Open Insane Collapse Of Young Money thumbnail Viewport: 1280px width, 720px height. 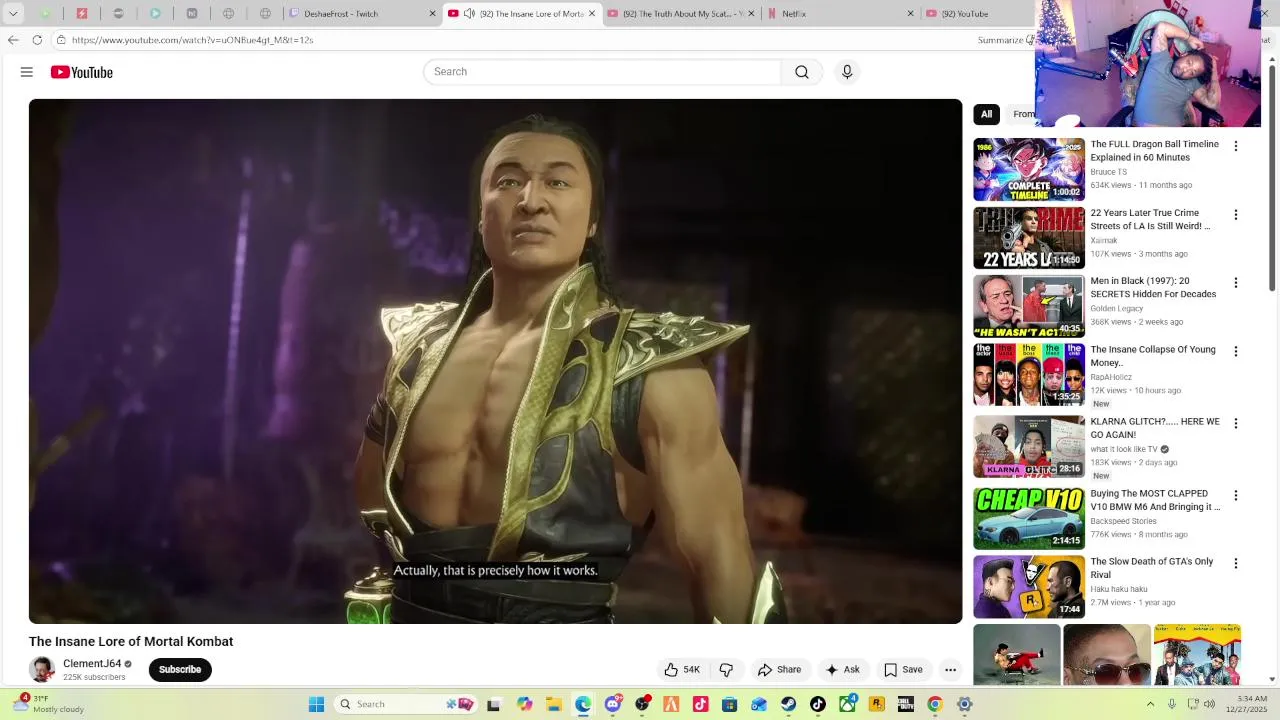click(x=1029, y=374)
